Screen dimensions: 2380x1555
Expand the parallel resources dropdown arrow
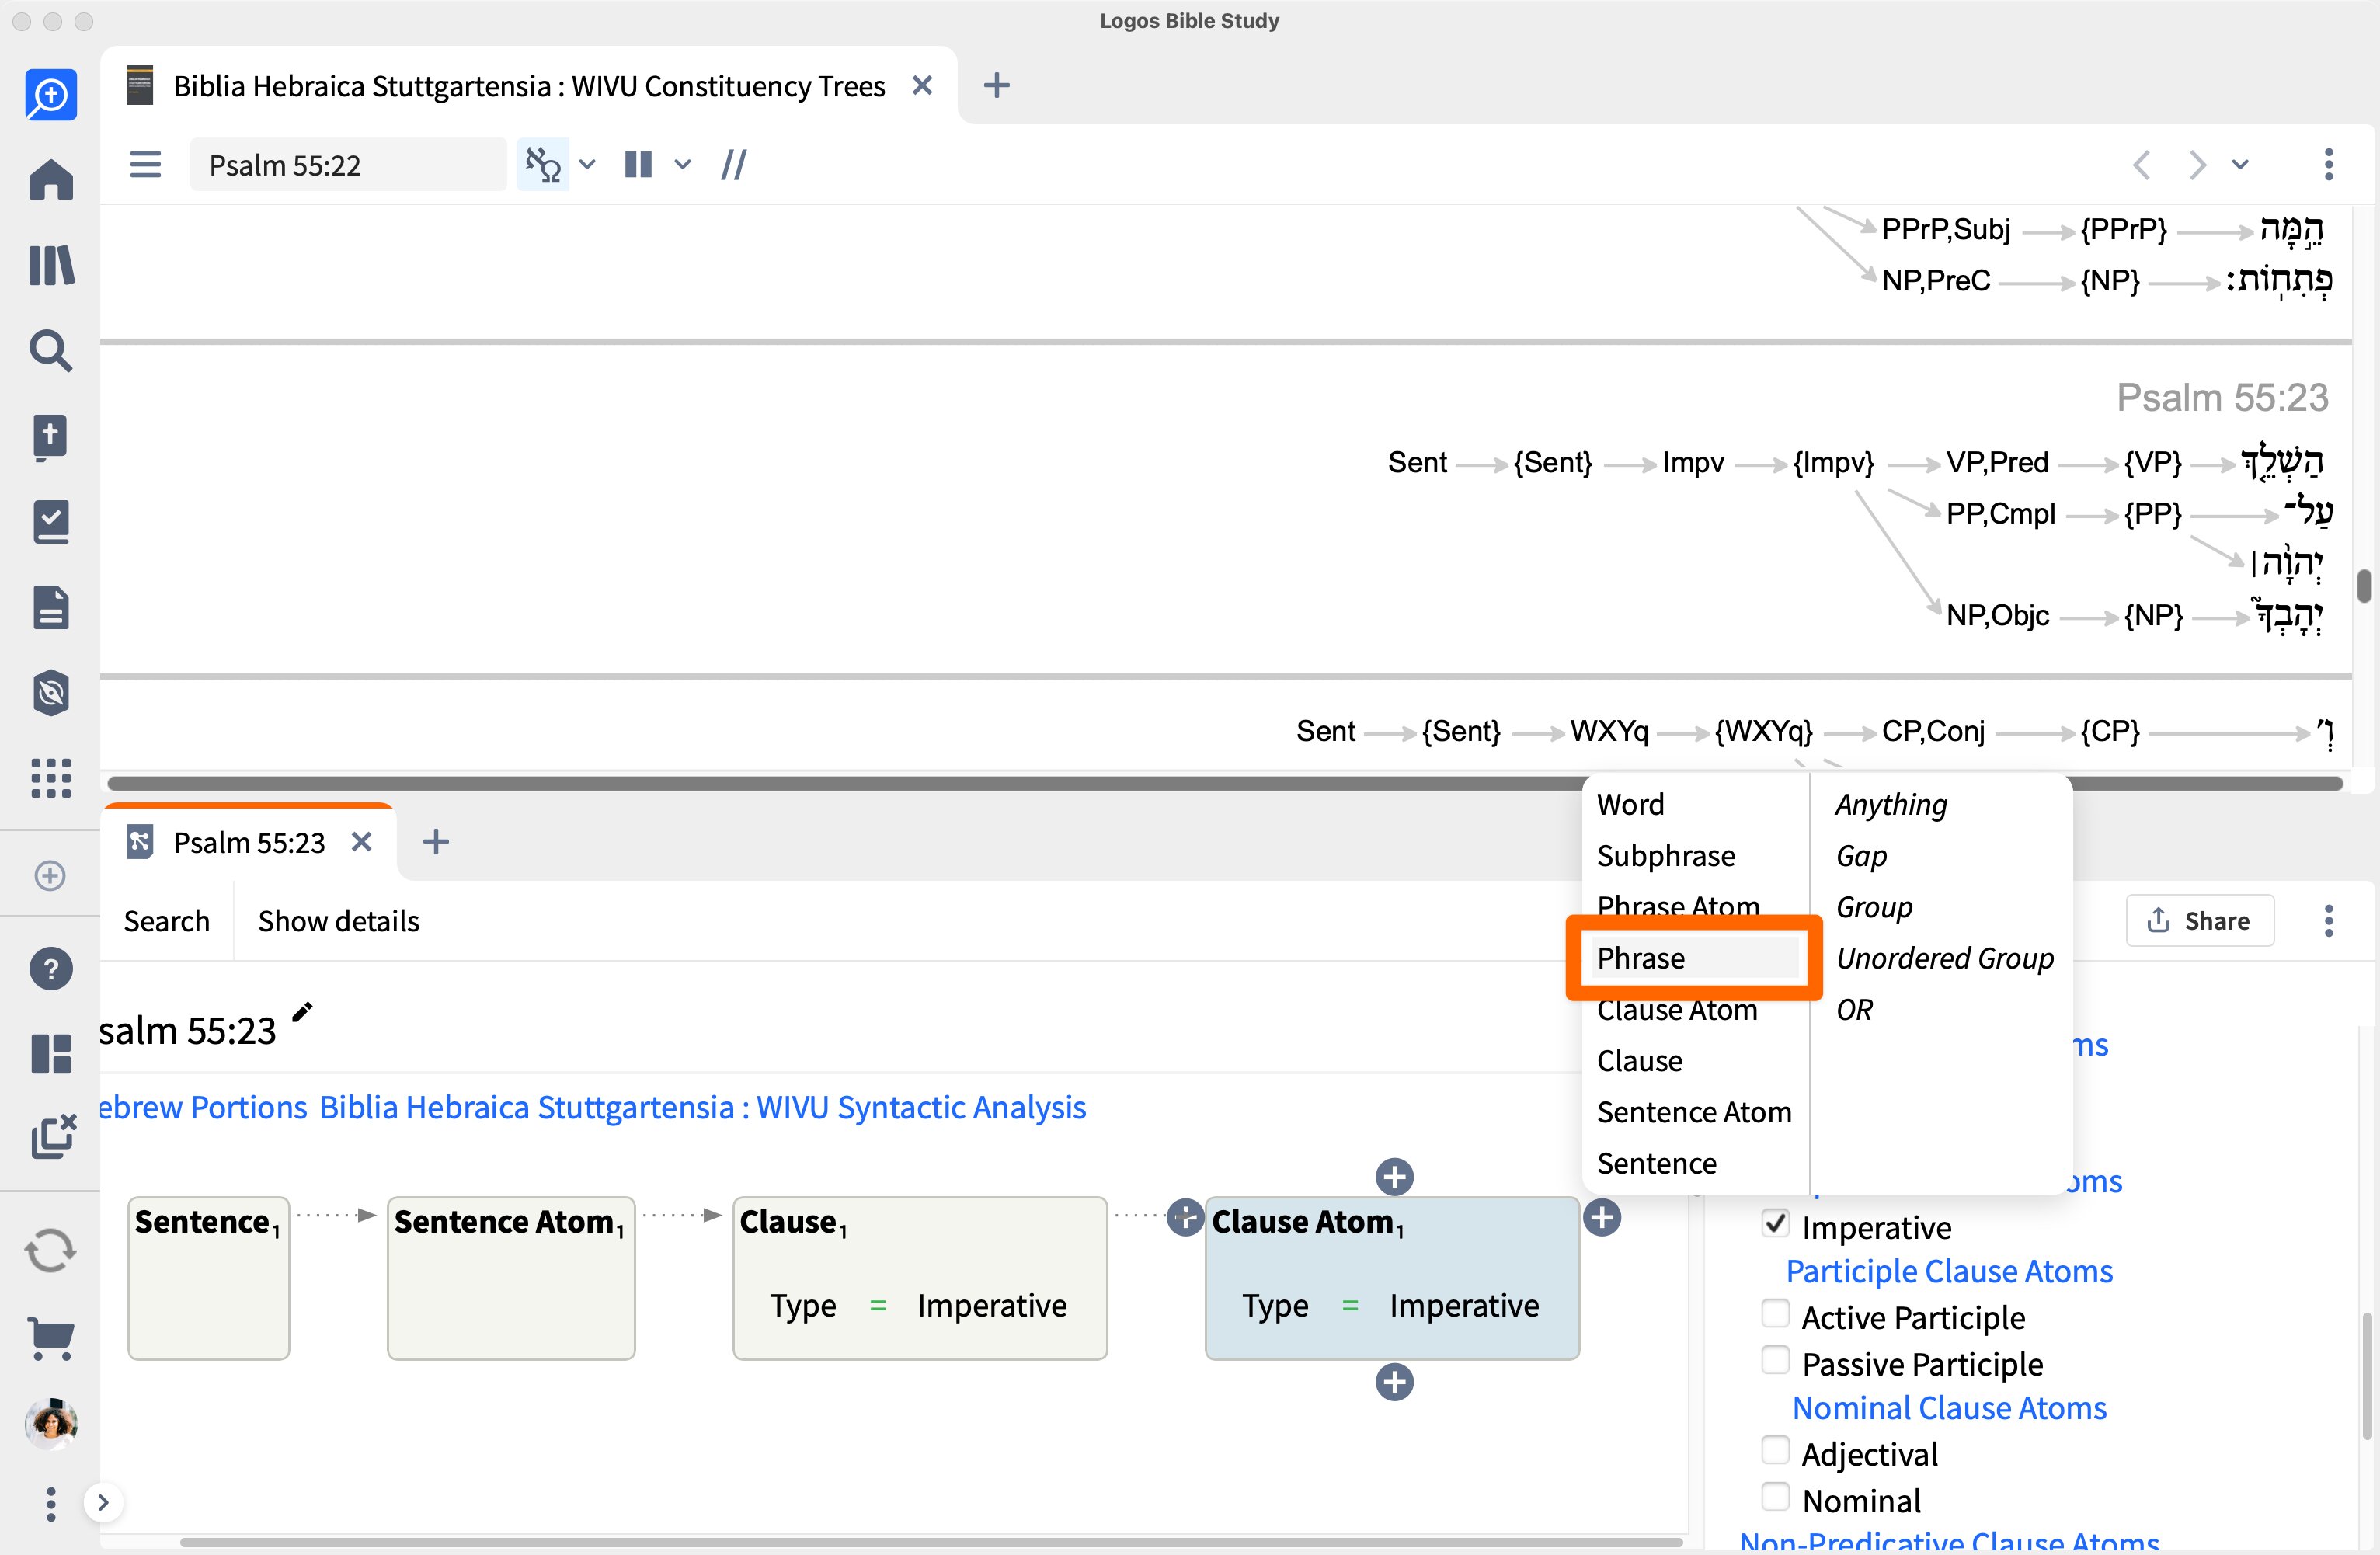[x=587, y=164]
